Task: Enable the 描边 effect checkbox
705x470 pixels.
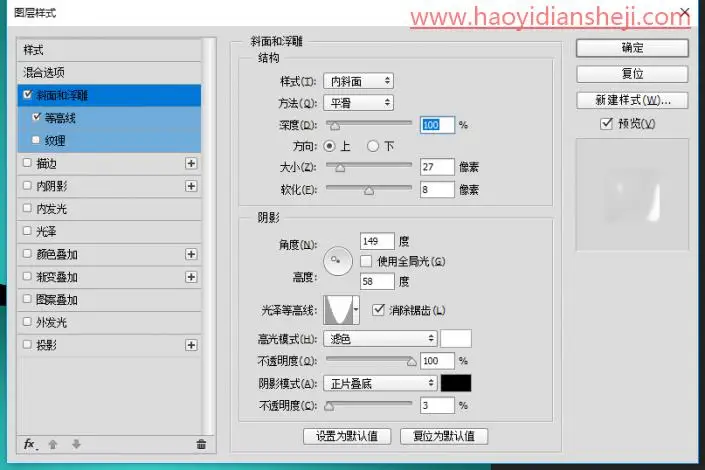Action: [27, 162]
